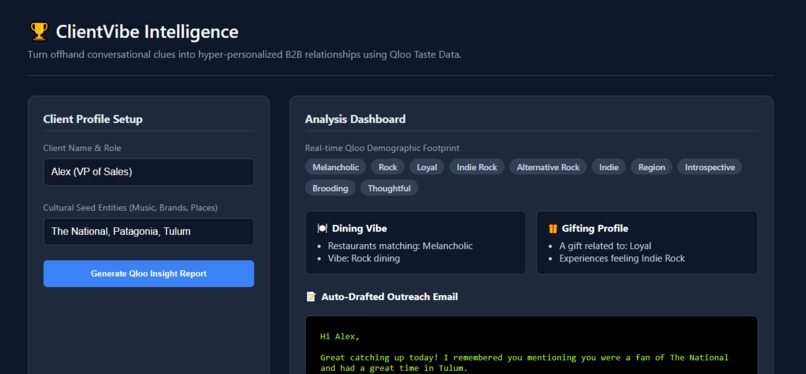The width and height of the screenshot is (806, 374).
Task: Click the Gifting Profile card title
Action: (x=595, y=229)
